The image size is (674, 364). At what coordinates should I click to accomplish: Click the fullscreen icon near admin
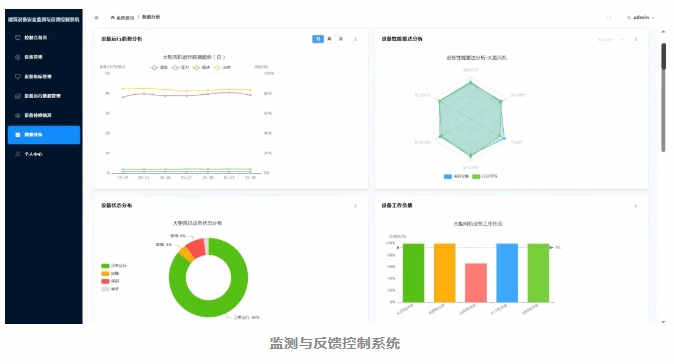click(x=609, y=18)
